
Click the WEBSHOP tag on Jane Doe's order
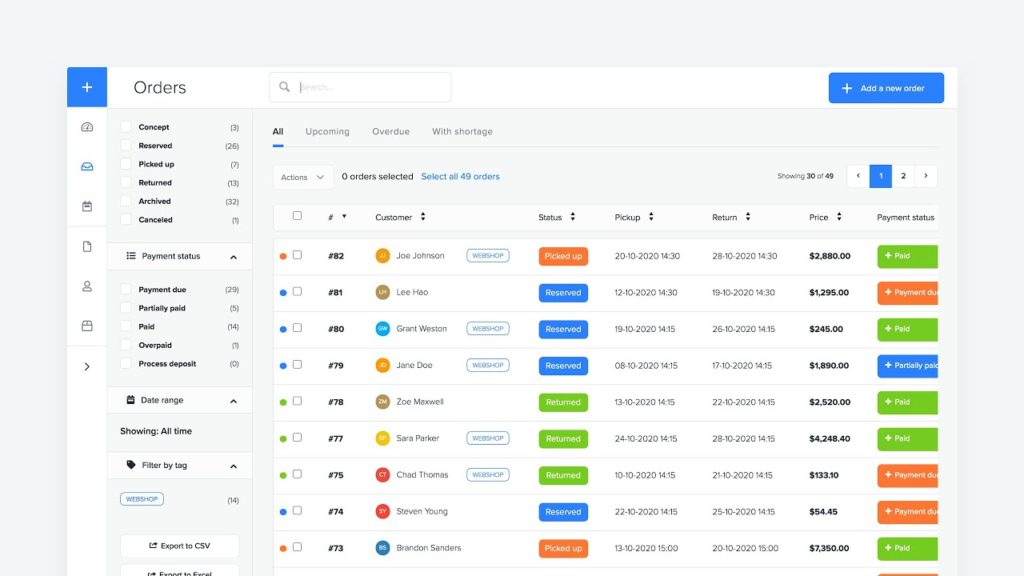[488, 366]
